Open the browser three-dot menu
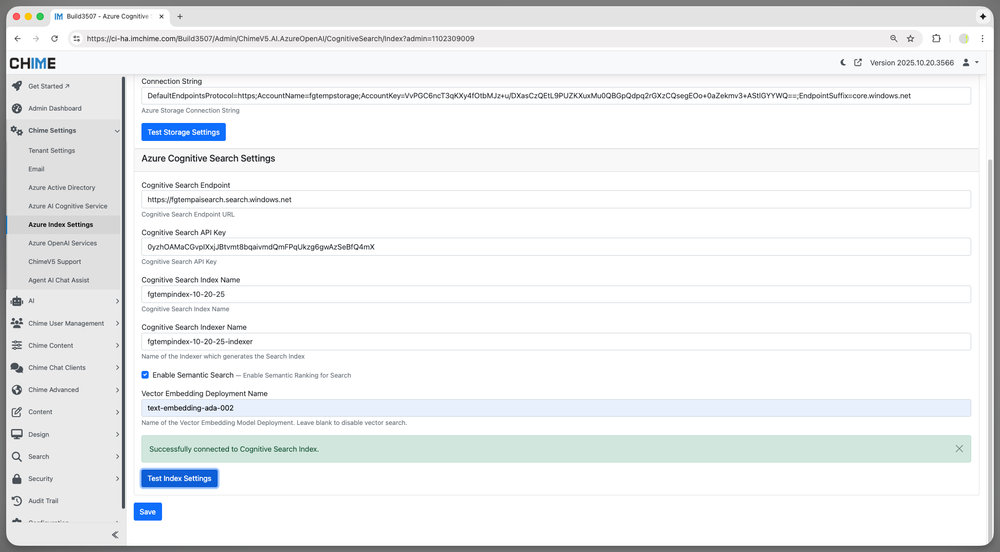The image size is (1000, 552). pyautogui.click(x=982, y=38)
